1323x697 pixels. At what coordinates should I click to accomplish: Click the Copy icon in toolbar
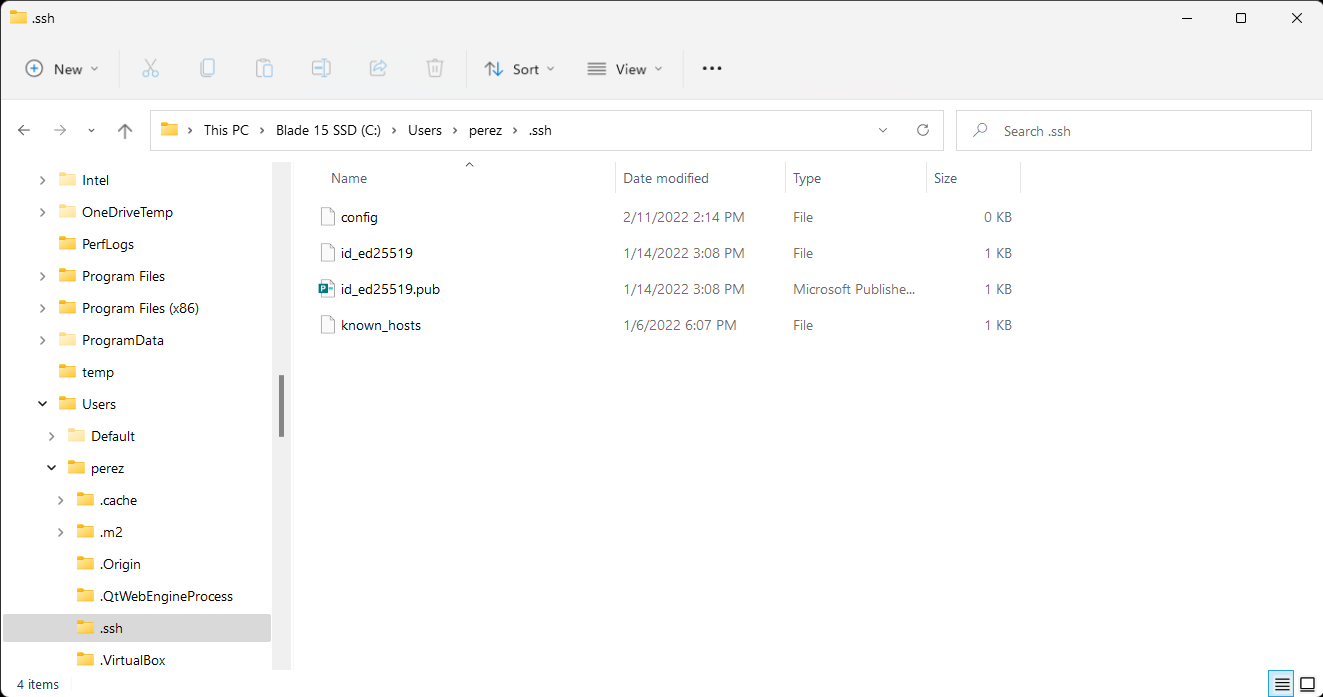[x=207, y=69]
